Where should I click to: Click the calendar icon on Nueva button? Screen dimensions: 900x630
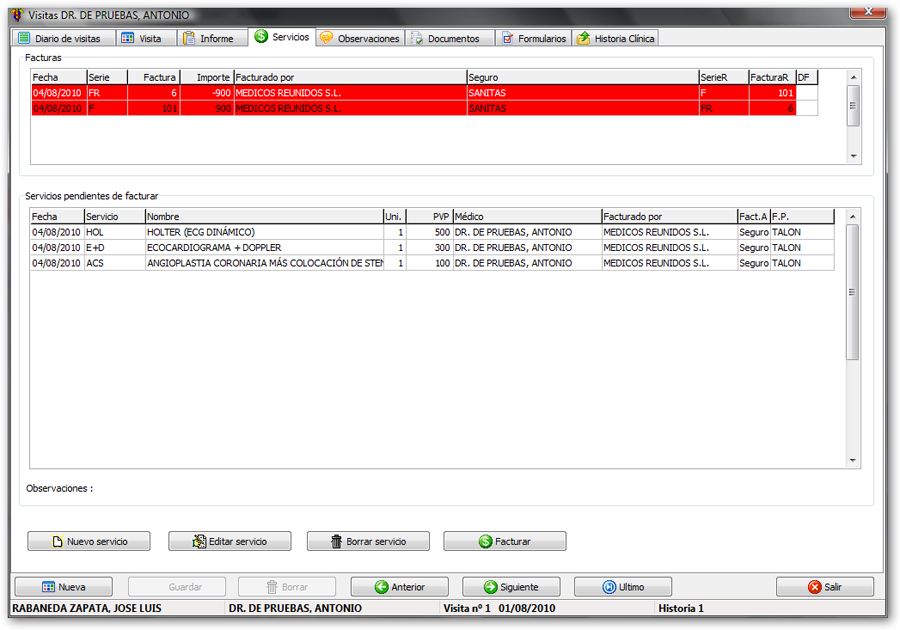pos(48,587)
